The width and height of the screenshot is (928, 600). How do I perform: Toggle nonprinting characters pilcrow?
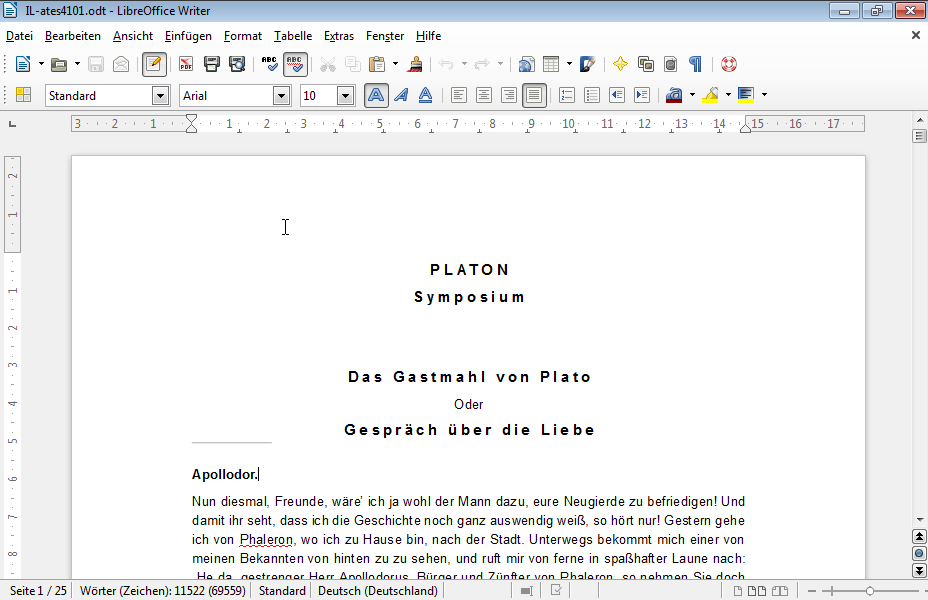point(695,64)
